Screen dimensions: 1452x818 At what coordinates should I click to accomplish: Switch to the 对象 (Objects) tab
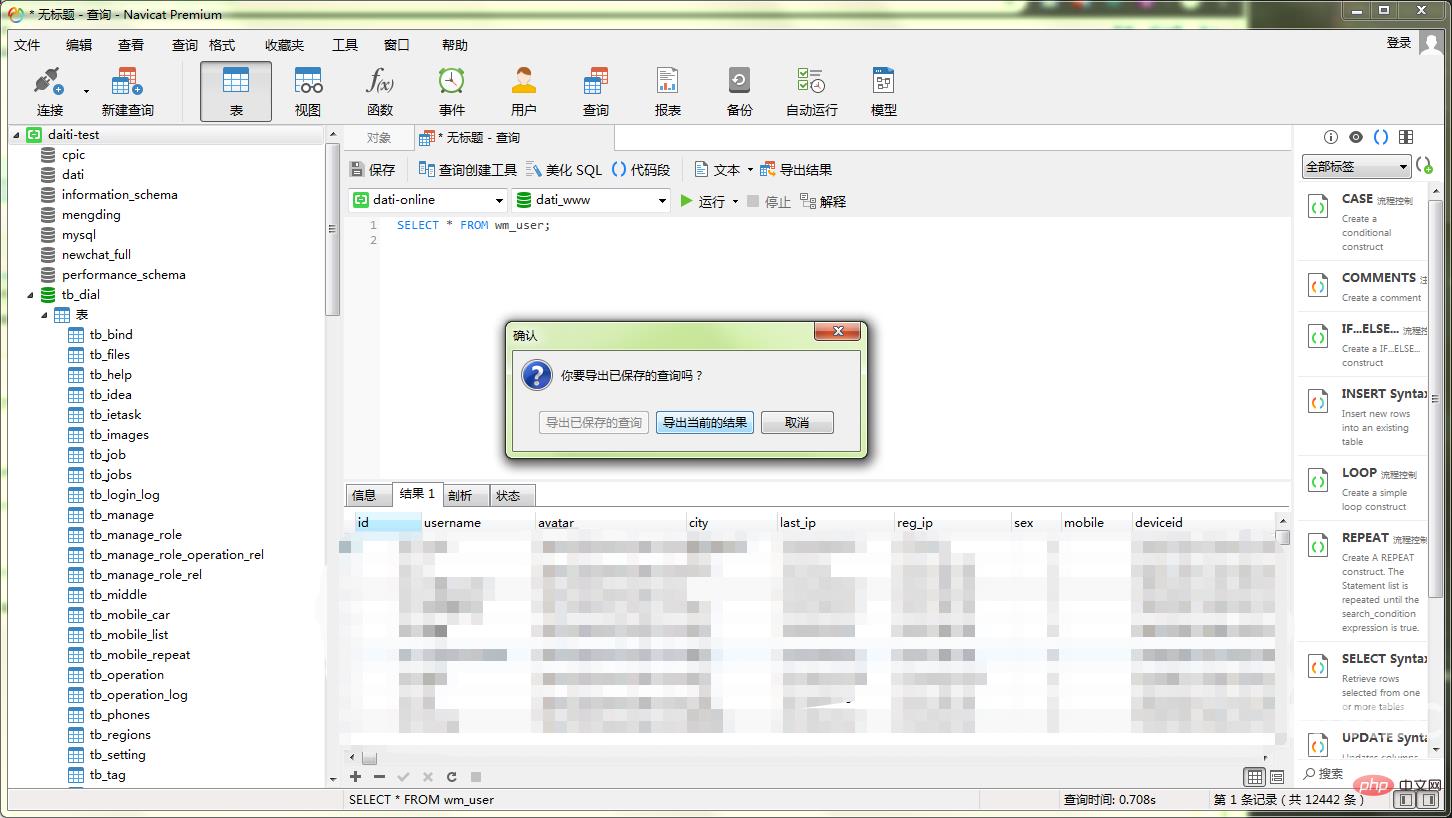tap(379, 138)
